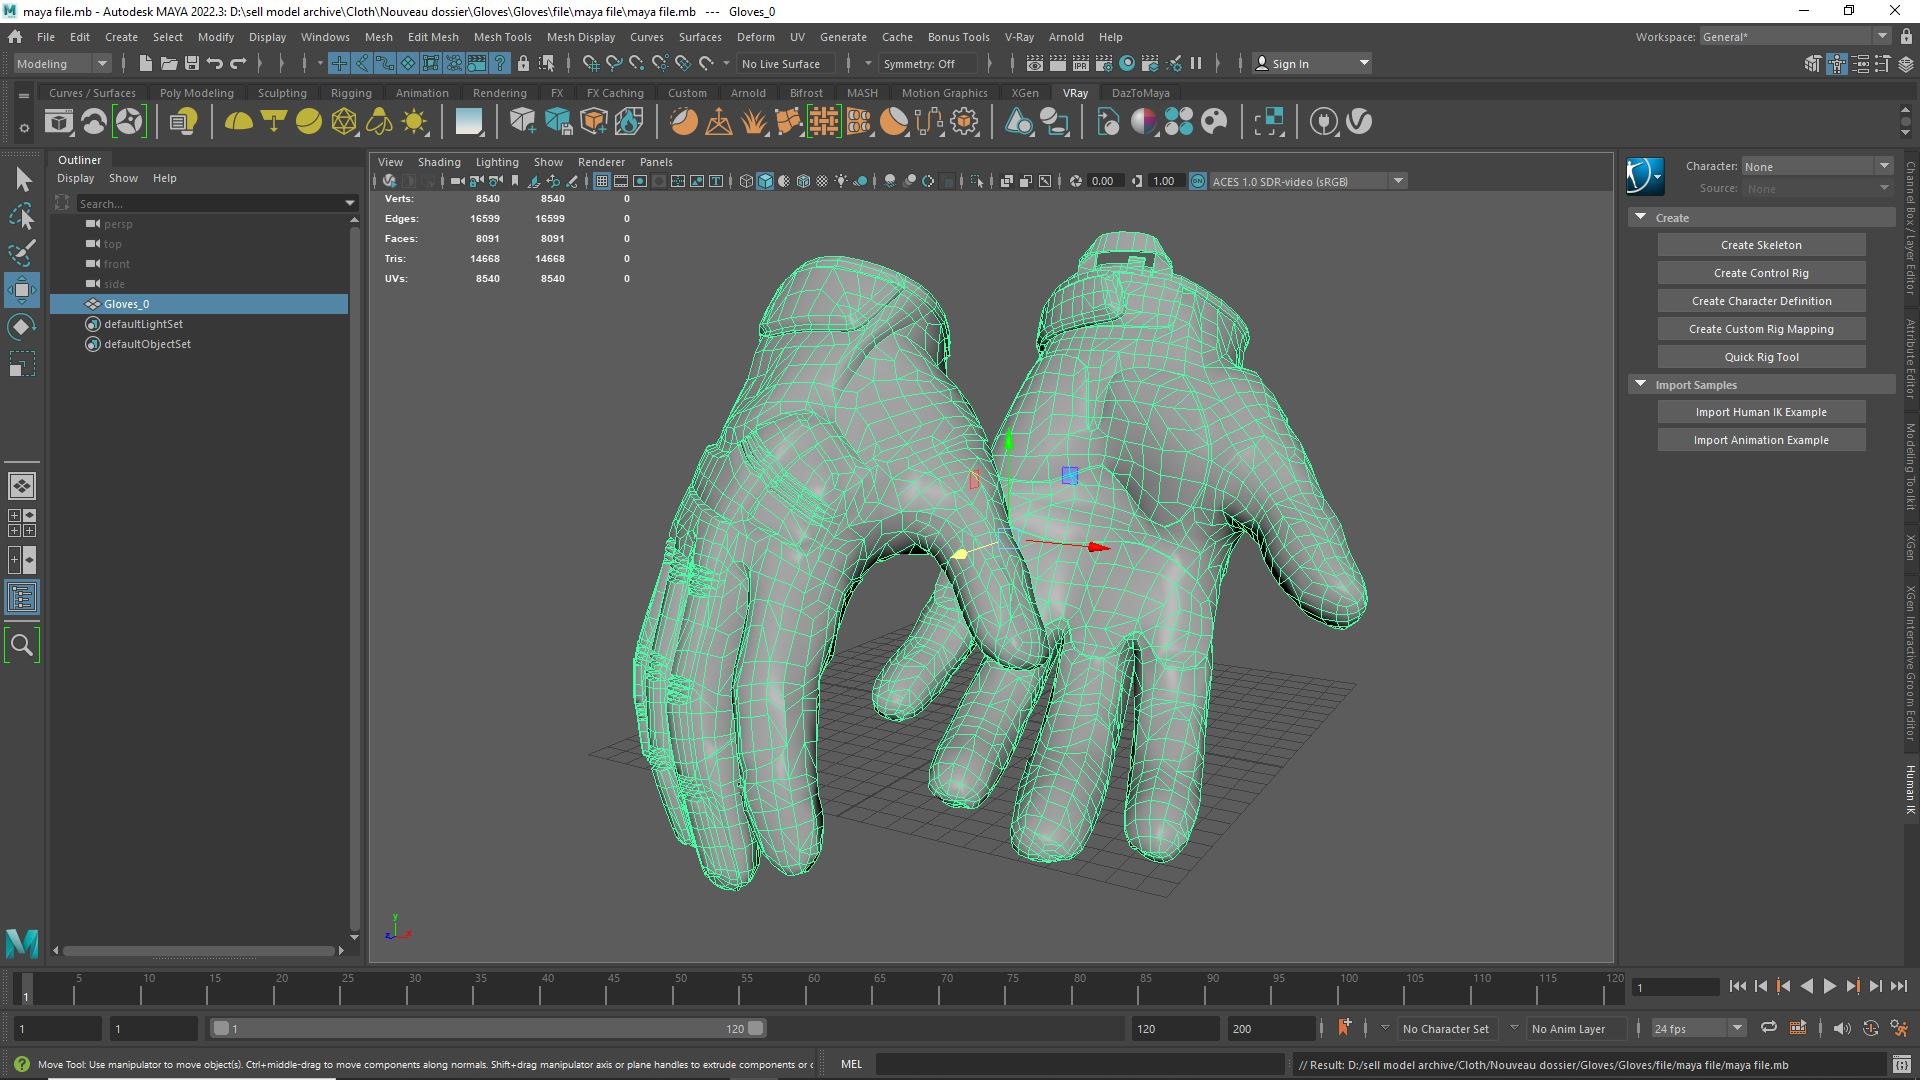Collapse the Import Samples section
This screenshot has height=1080, width=1920.
point(1640,384)
